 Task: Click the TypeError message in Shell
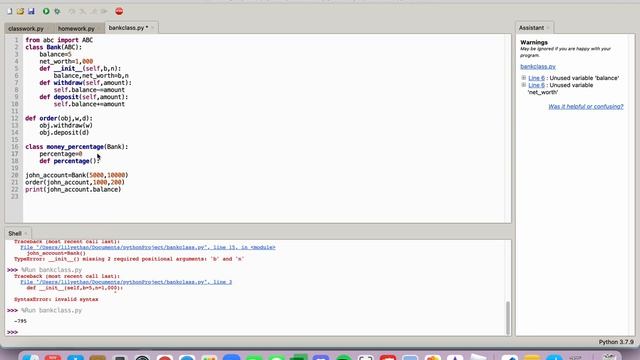pos(129,259)
